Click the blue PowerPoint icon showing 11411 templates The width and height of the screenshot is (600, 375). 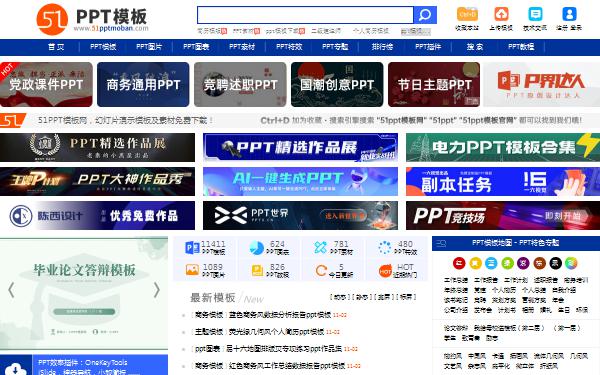pos(192,248)
